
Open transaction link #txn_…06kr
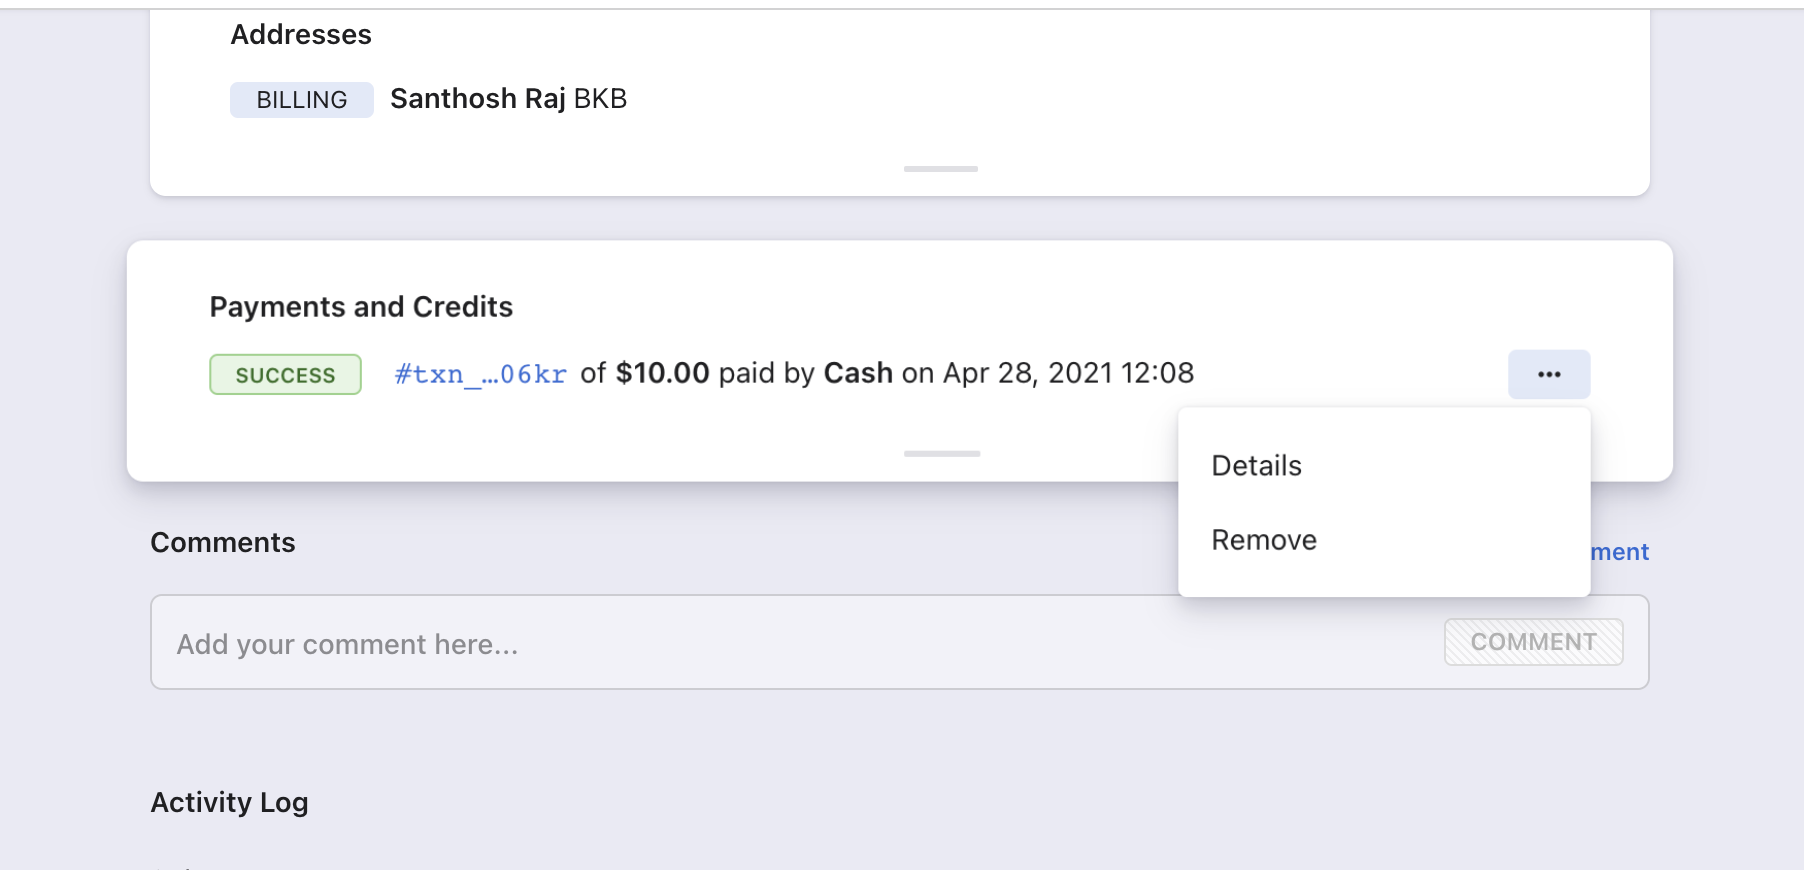[480, 374]
